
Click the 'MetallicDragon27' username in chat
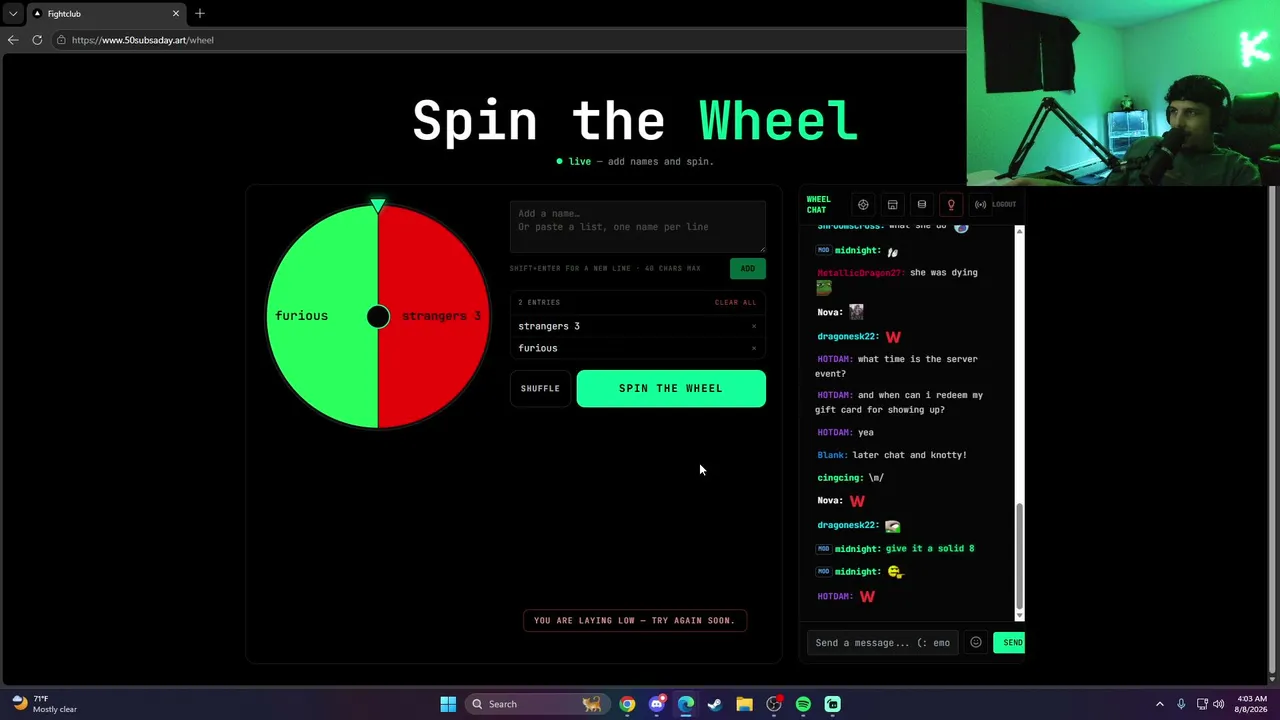[861, 272]
